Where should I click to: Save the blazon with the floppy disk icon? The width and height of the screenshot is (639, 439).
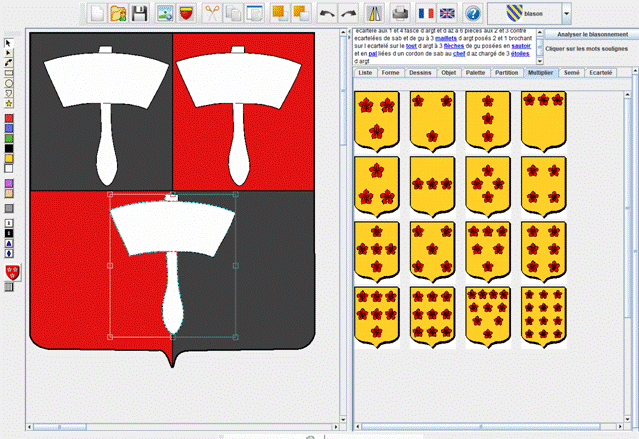[140, 13]
